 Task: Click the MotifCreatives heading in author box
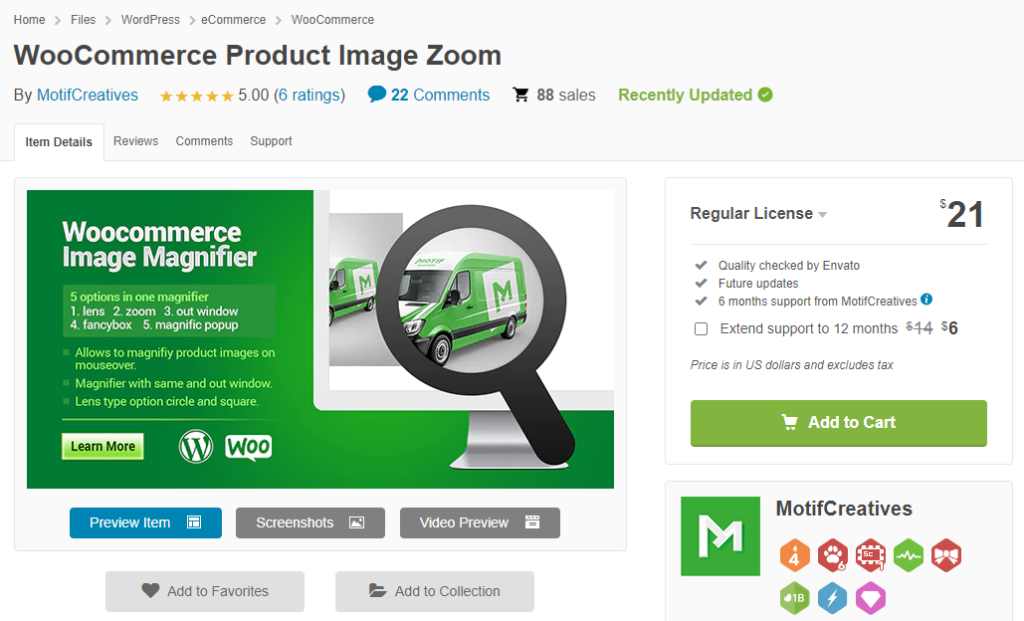tap(844, 509)
